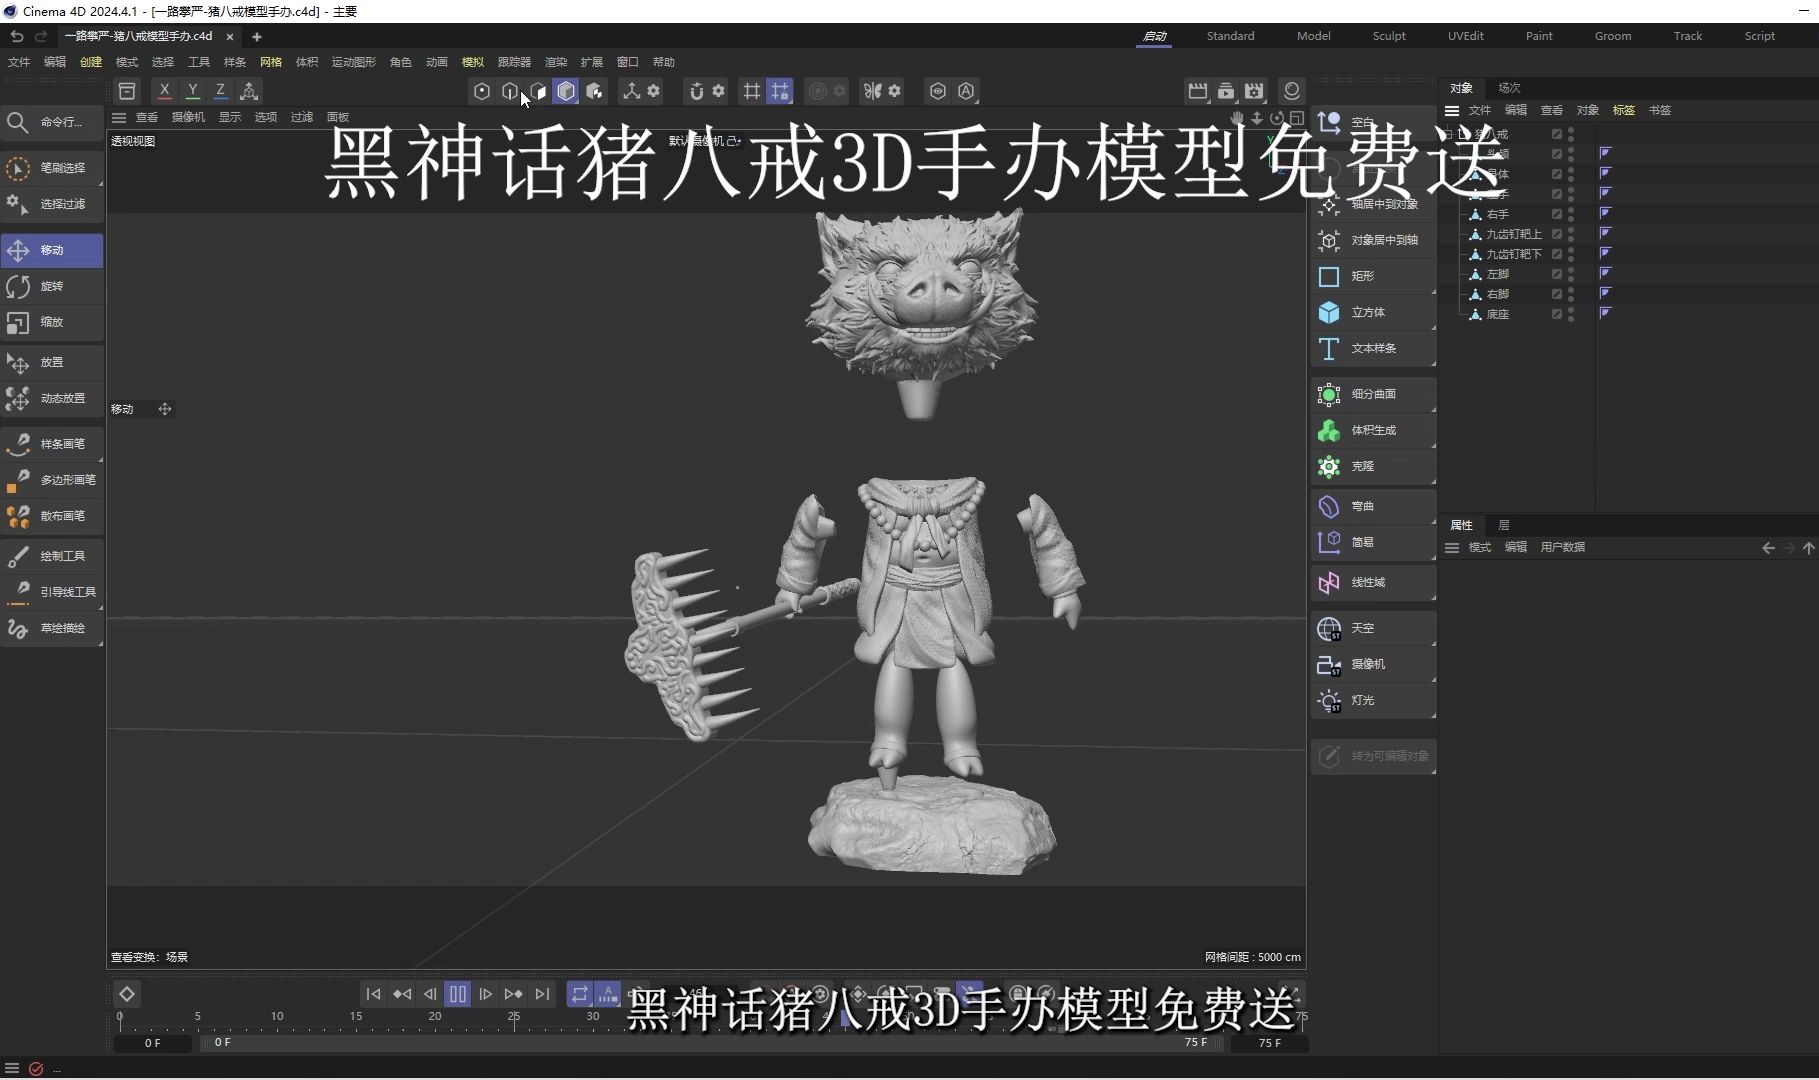Expand cube (立方体) primitives flyout arrow
This screenshot has width=1819, height=1080.
1433,327
